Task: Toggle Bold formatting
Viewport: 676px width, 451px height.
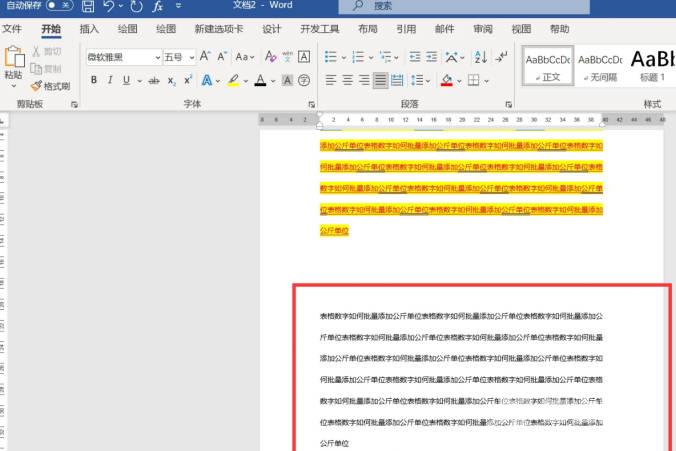Action: click(x=95, y=80)
